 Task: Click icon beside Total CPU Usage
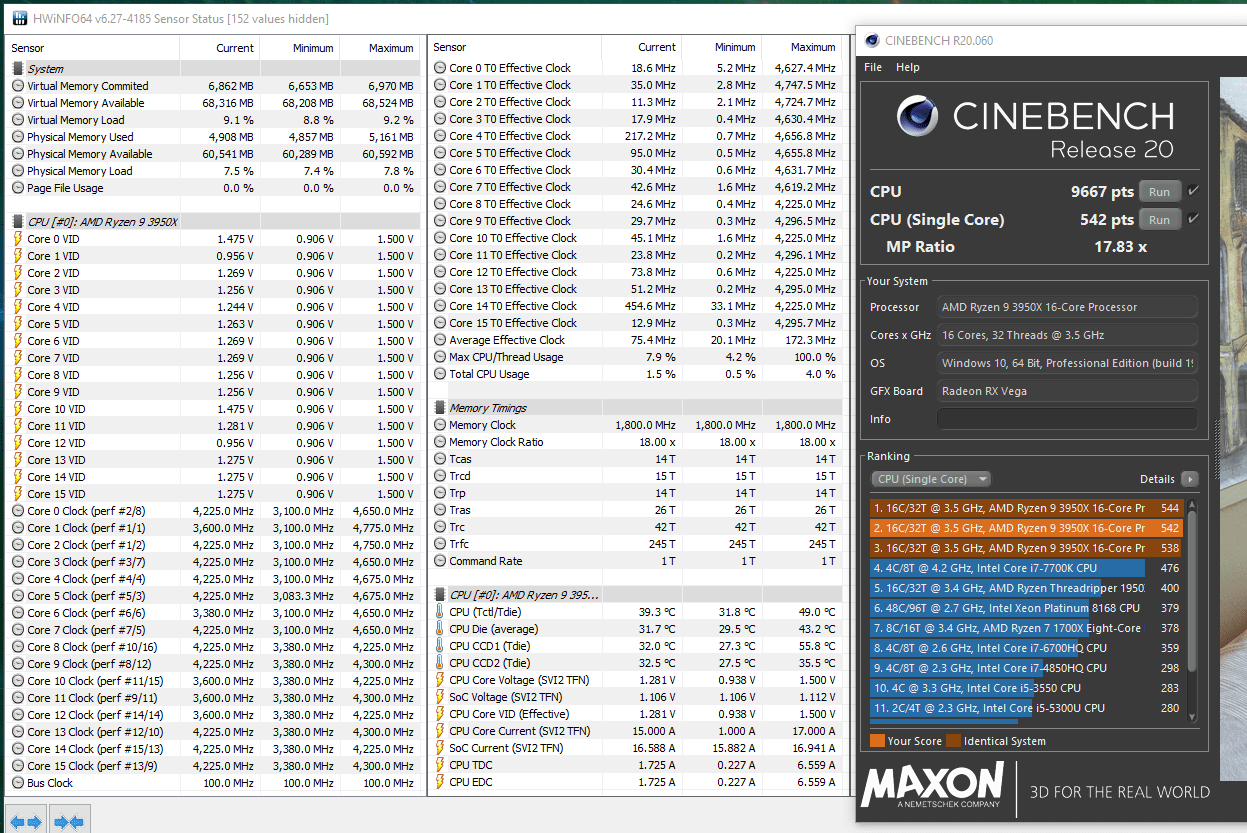click(x=441, y=374)
